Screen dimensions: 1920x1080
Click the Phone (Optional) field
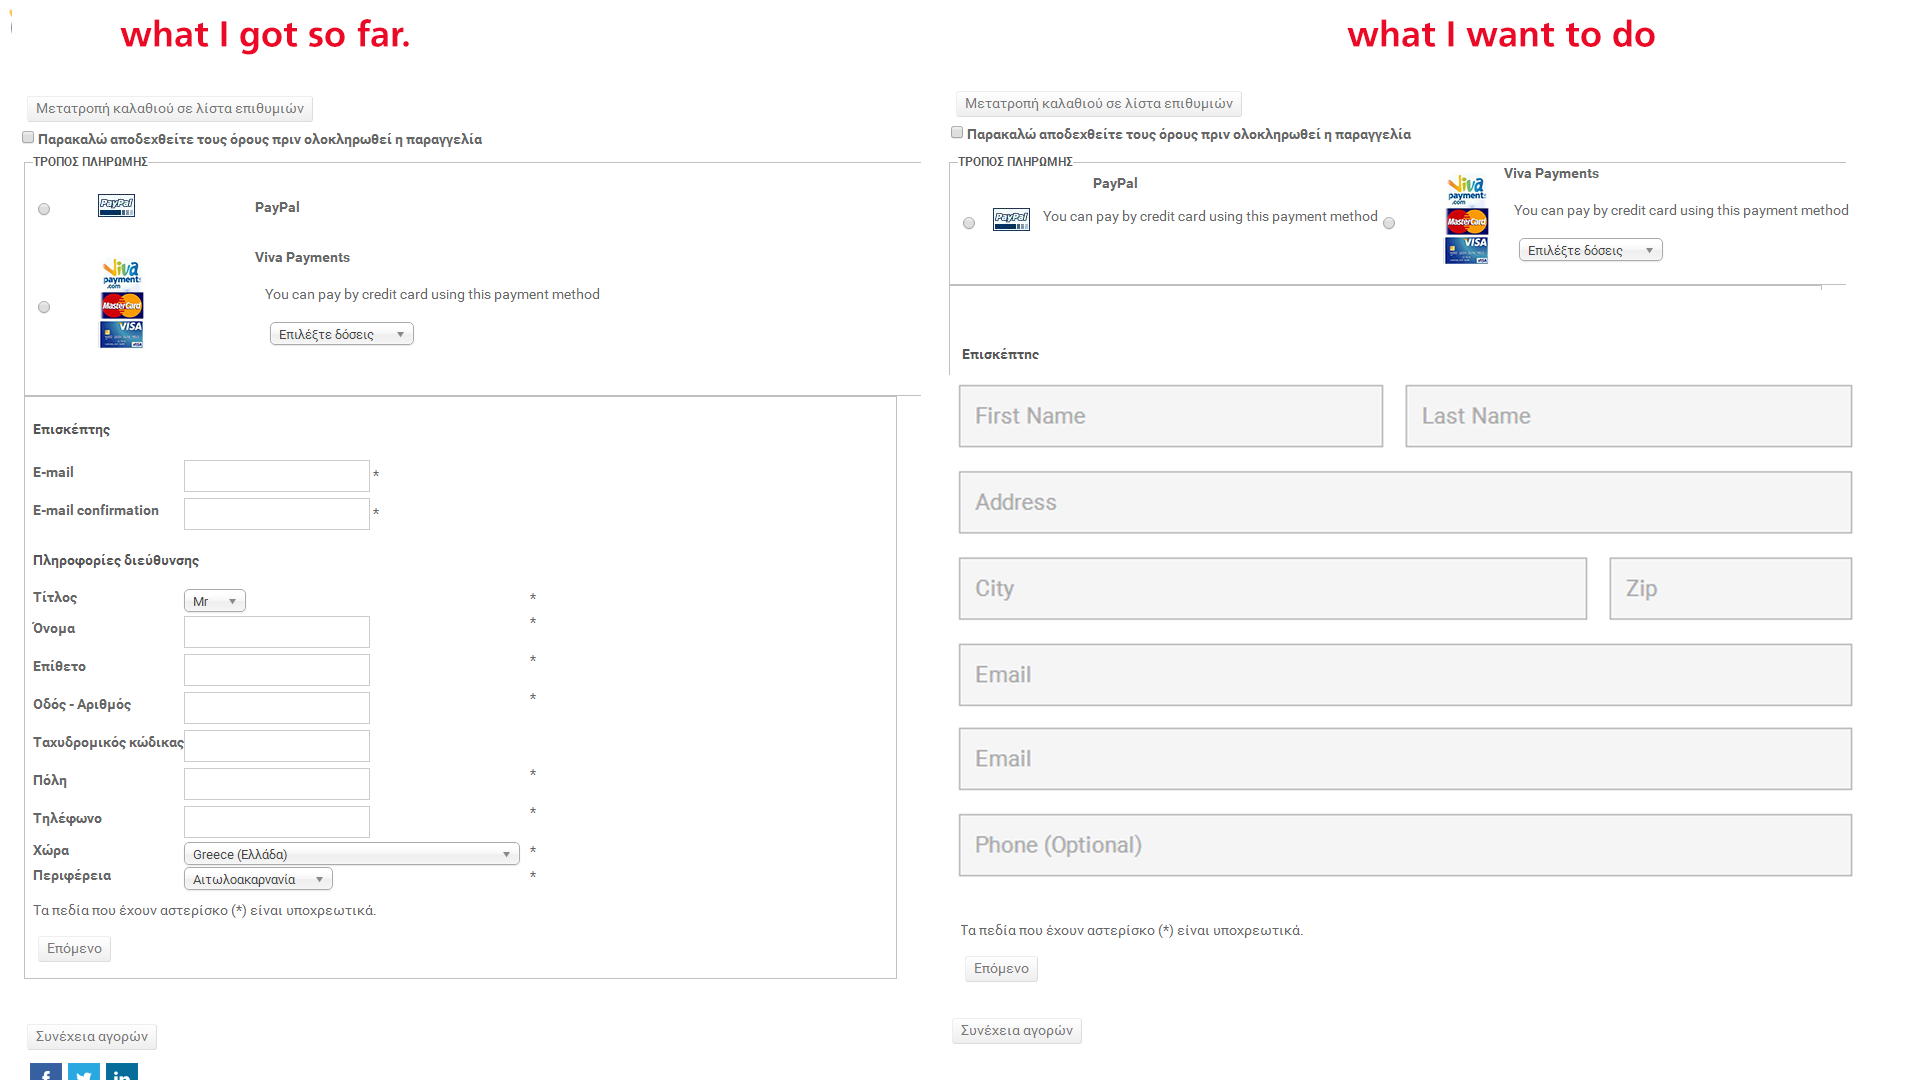click(1405, 845)
